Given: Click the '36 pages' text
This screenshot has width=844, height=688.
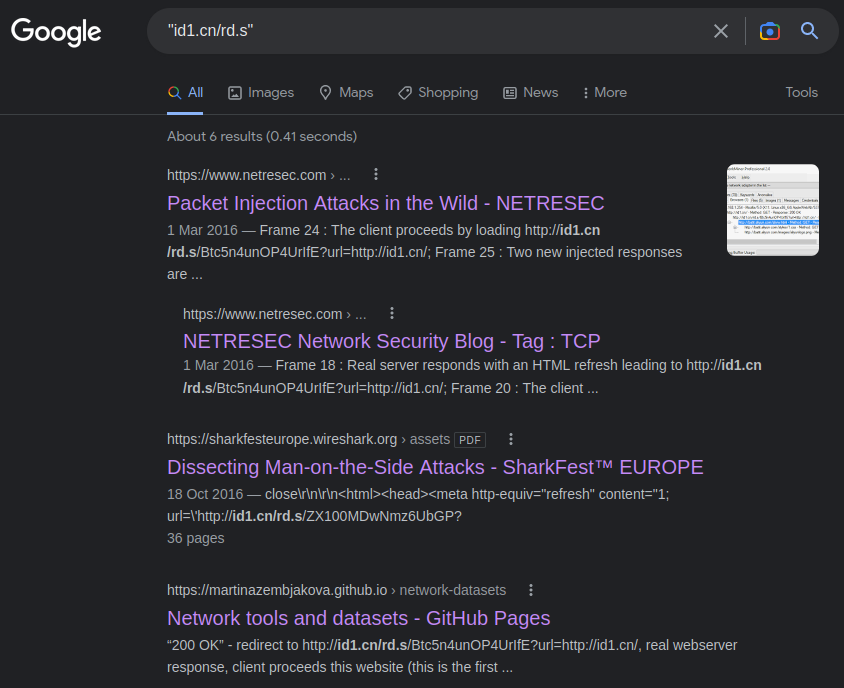Looking at the screenshot, I should (x=195, y=538).
